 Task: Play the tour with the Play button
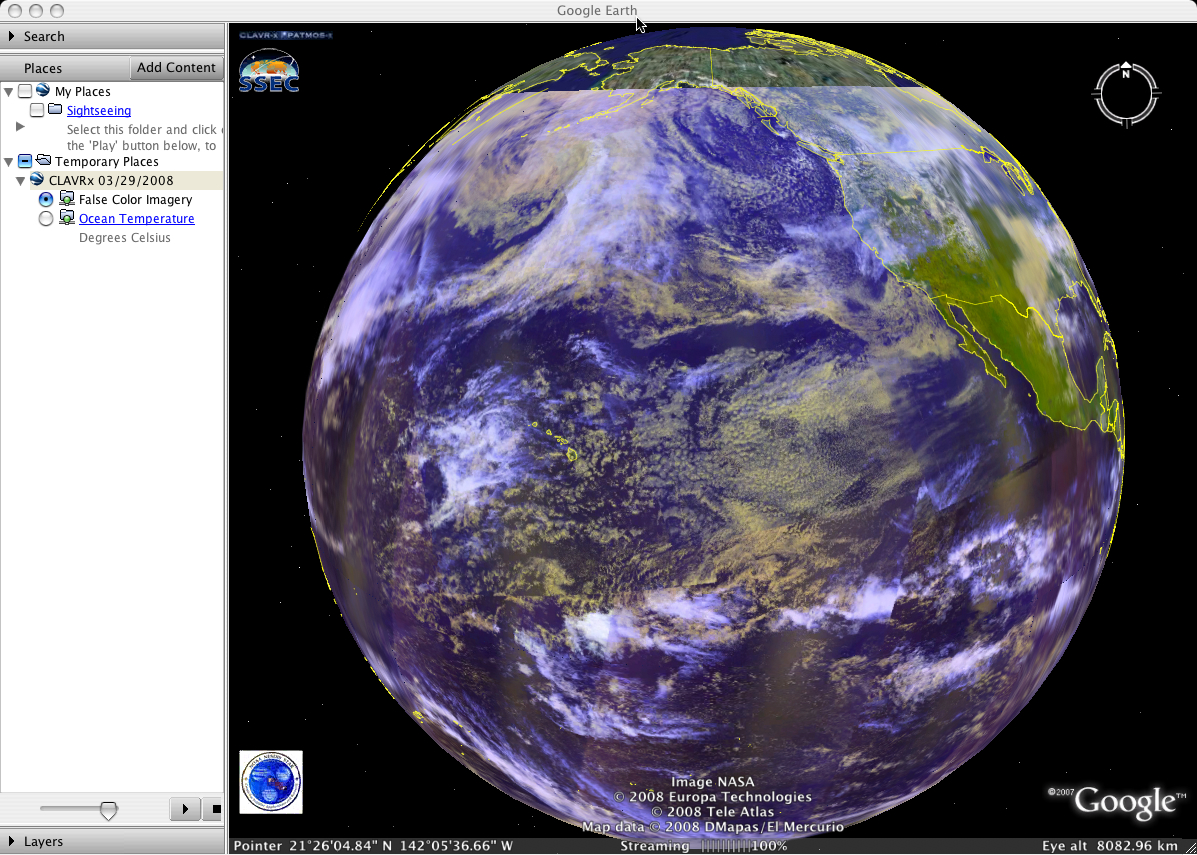[185, 808]
